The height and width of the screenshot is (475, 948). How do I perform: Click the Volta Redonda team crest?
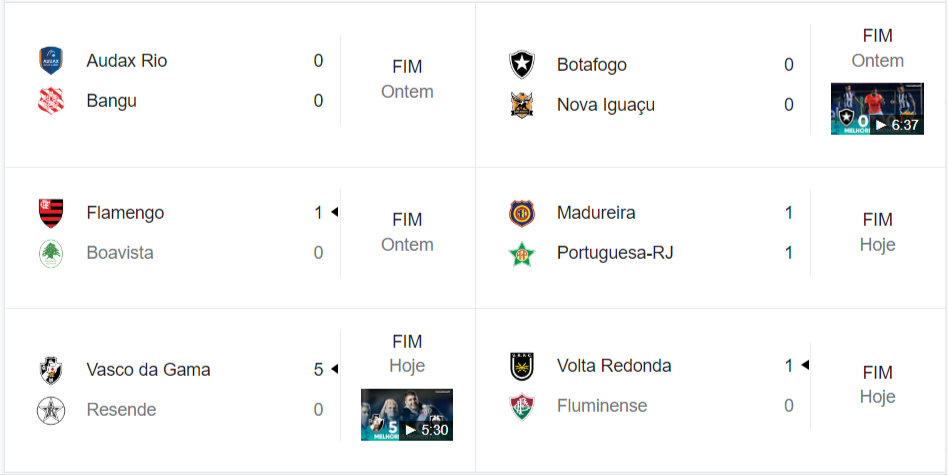(521, 366)
